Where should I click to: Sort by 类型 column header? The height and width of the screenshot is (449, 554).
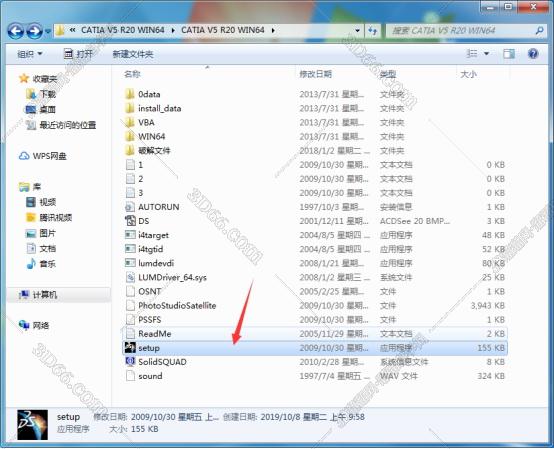coord(388,74)
